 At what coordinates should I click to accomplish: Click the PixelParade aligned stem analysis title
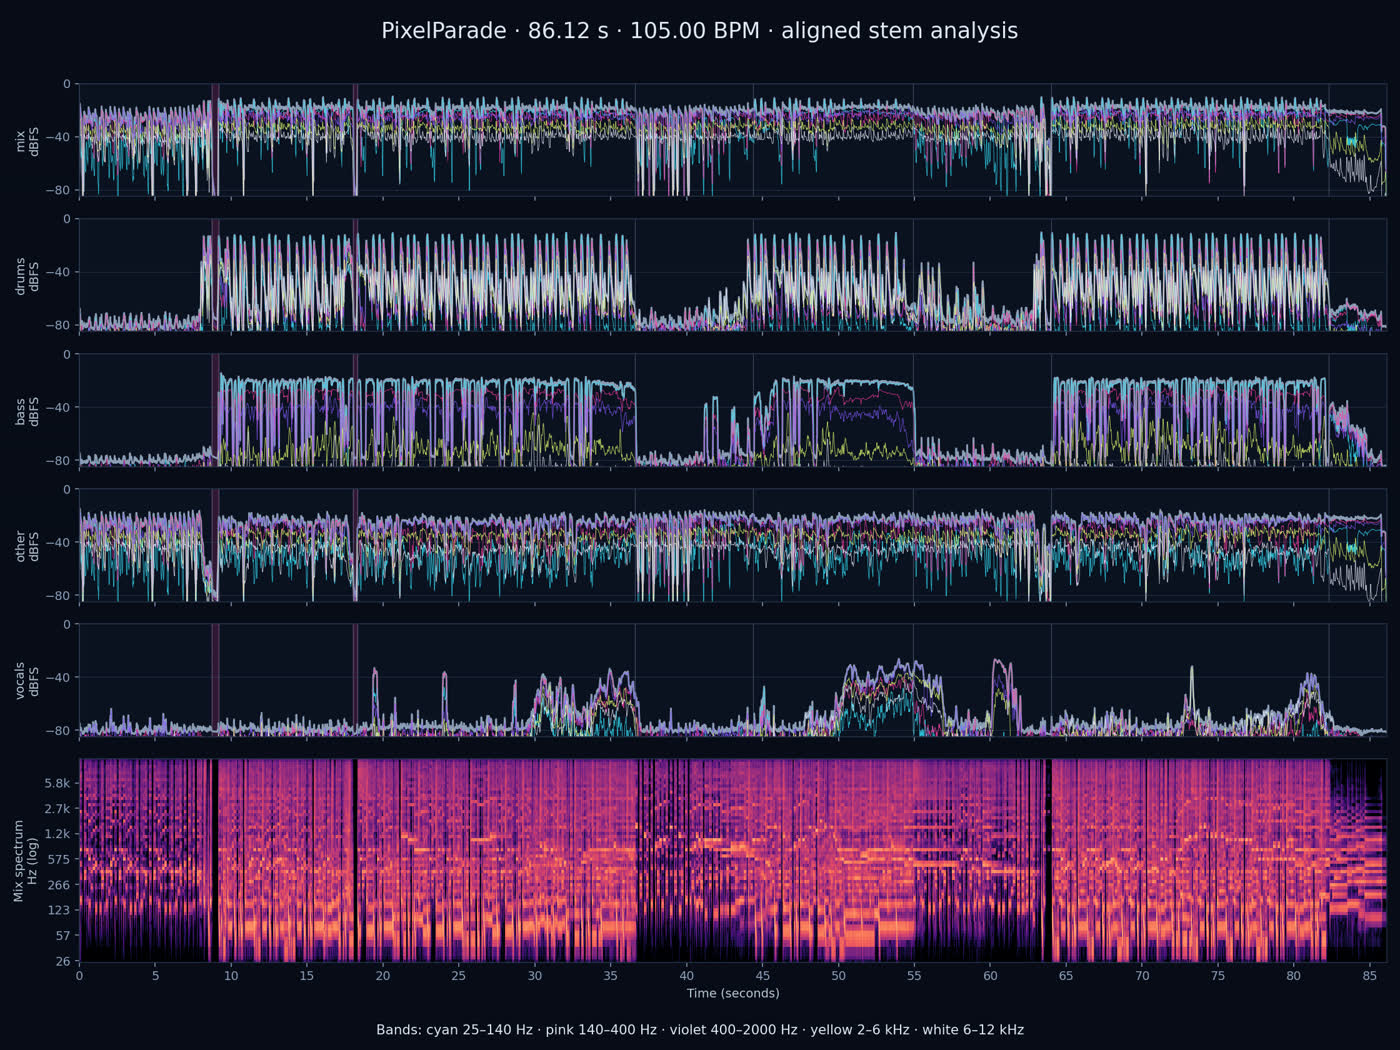(699, 31)
